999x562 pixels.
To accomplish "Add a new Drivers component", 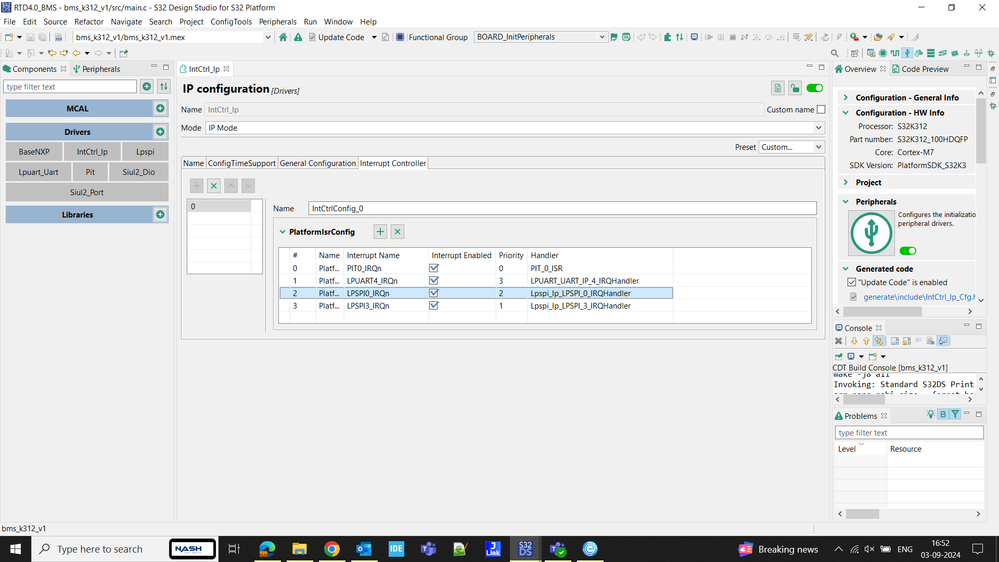I will pos(160,132).
